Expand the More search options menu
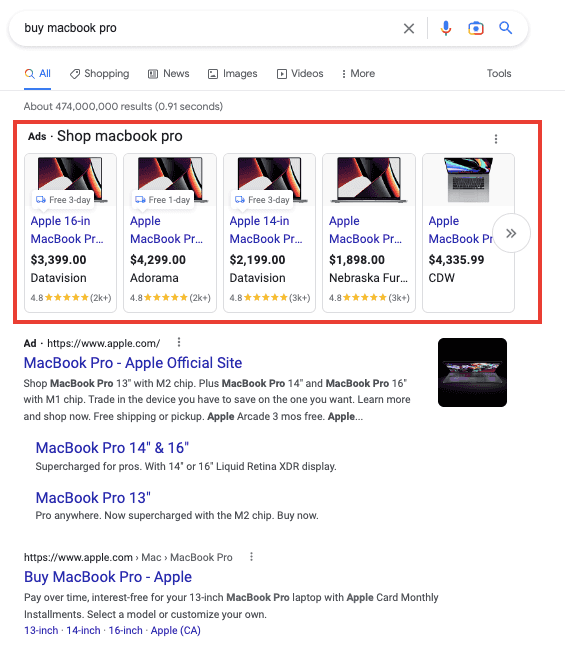The width and height of the screenshot is (565, 650). 358,74
